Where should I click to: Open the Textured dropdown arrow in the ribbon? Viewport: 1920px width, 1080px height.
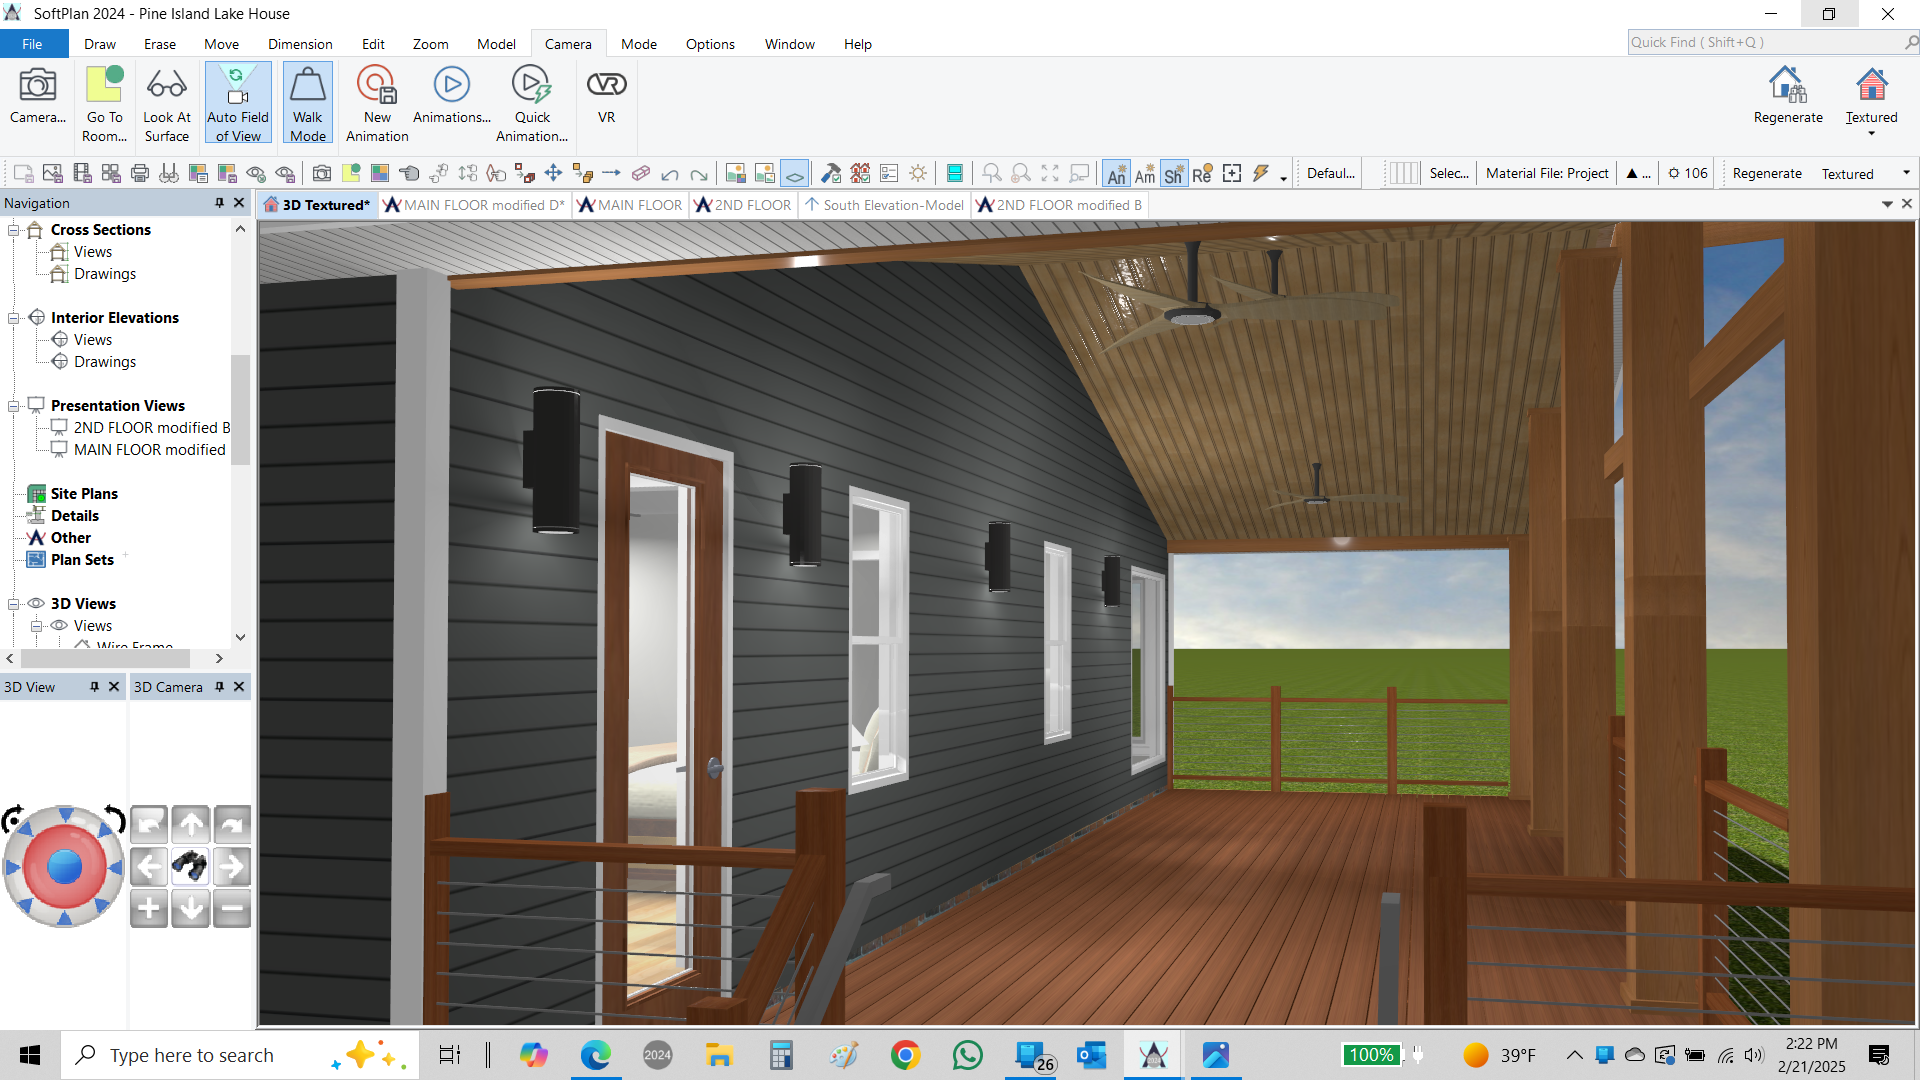(x=1871, y=134)
